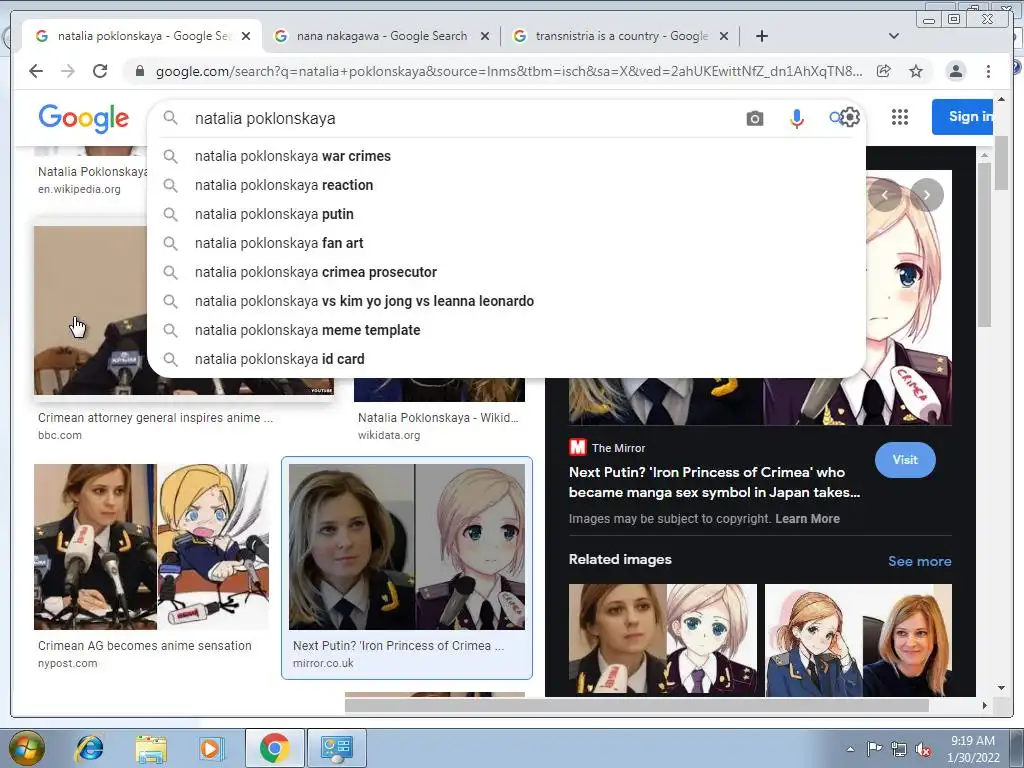This screenshot has width=1024, height=768.
Task: Click the en.wikipedia.org source text
Action: click(79, 189)
